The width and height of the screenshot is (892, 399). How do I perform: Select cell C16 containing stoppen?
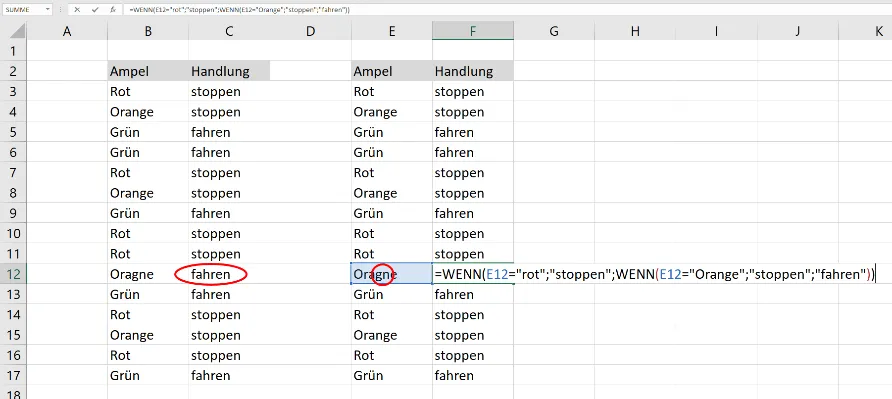229,355
